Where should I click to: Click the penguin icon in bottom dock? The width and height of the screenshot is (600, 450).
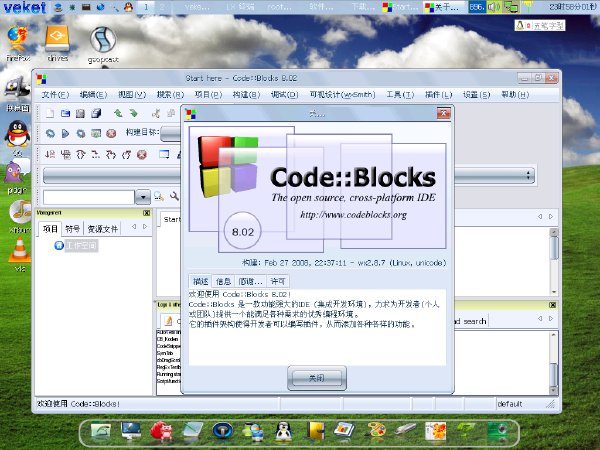(x=283, y=432)
